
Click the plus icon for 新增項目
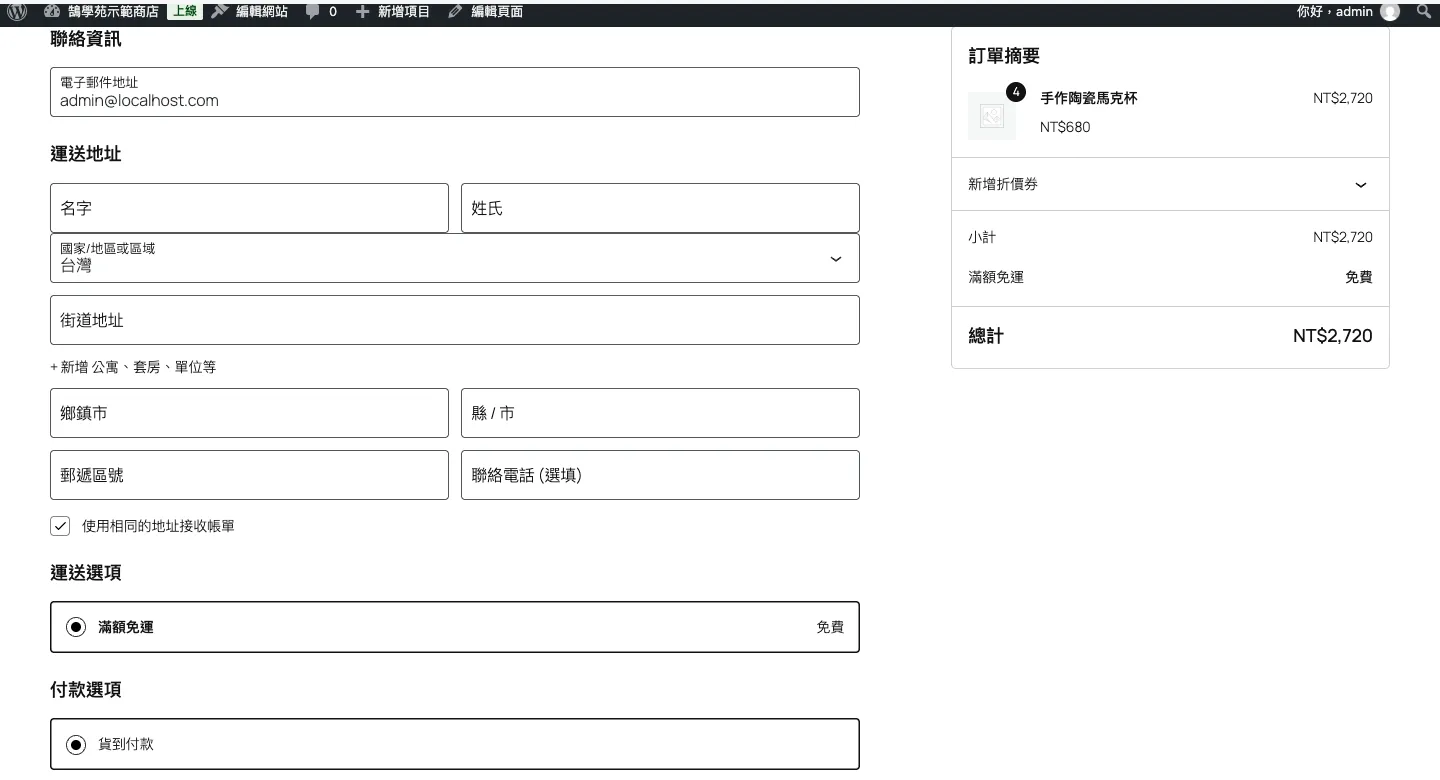coord(362,12)
